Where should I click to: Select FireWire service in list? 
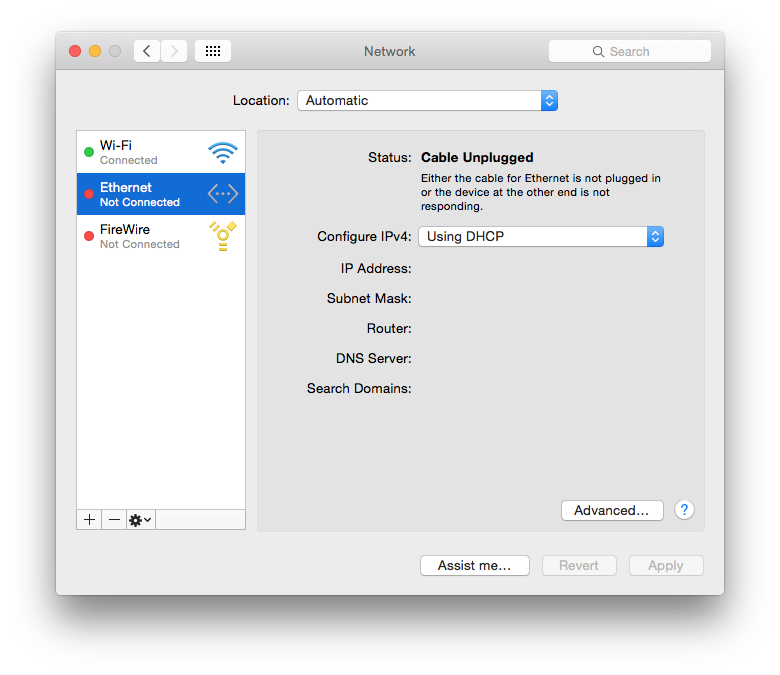click(161, 236)
